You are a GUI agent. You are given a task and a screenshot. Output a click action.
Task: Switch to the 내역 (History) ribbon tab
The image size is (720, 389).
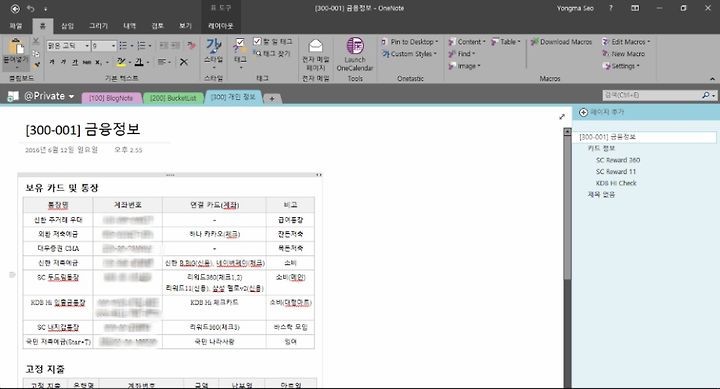[x=129, y=26]
